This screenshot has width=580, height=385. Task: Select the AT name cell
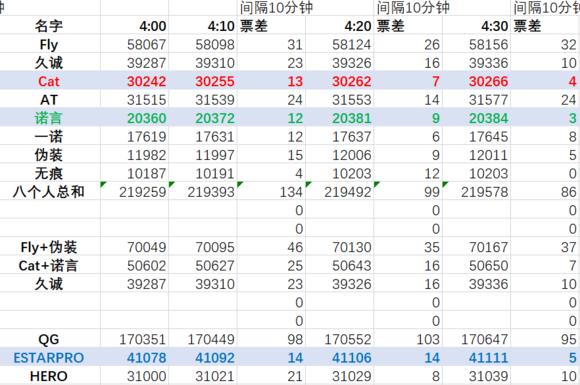(49, 99)
